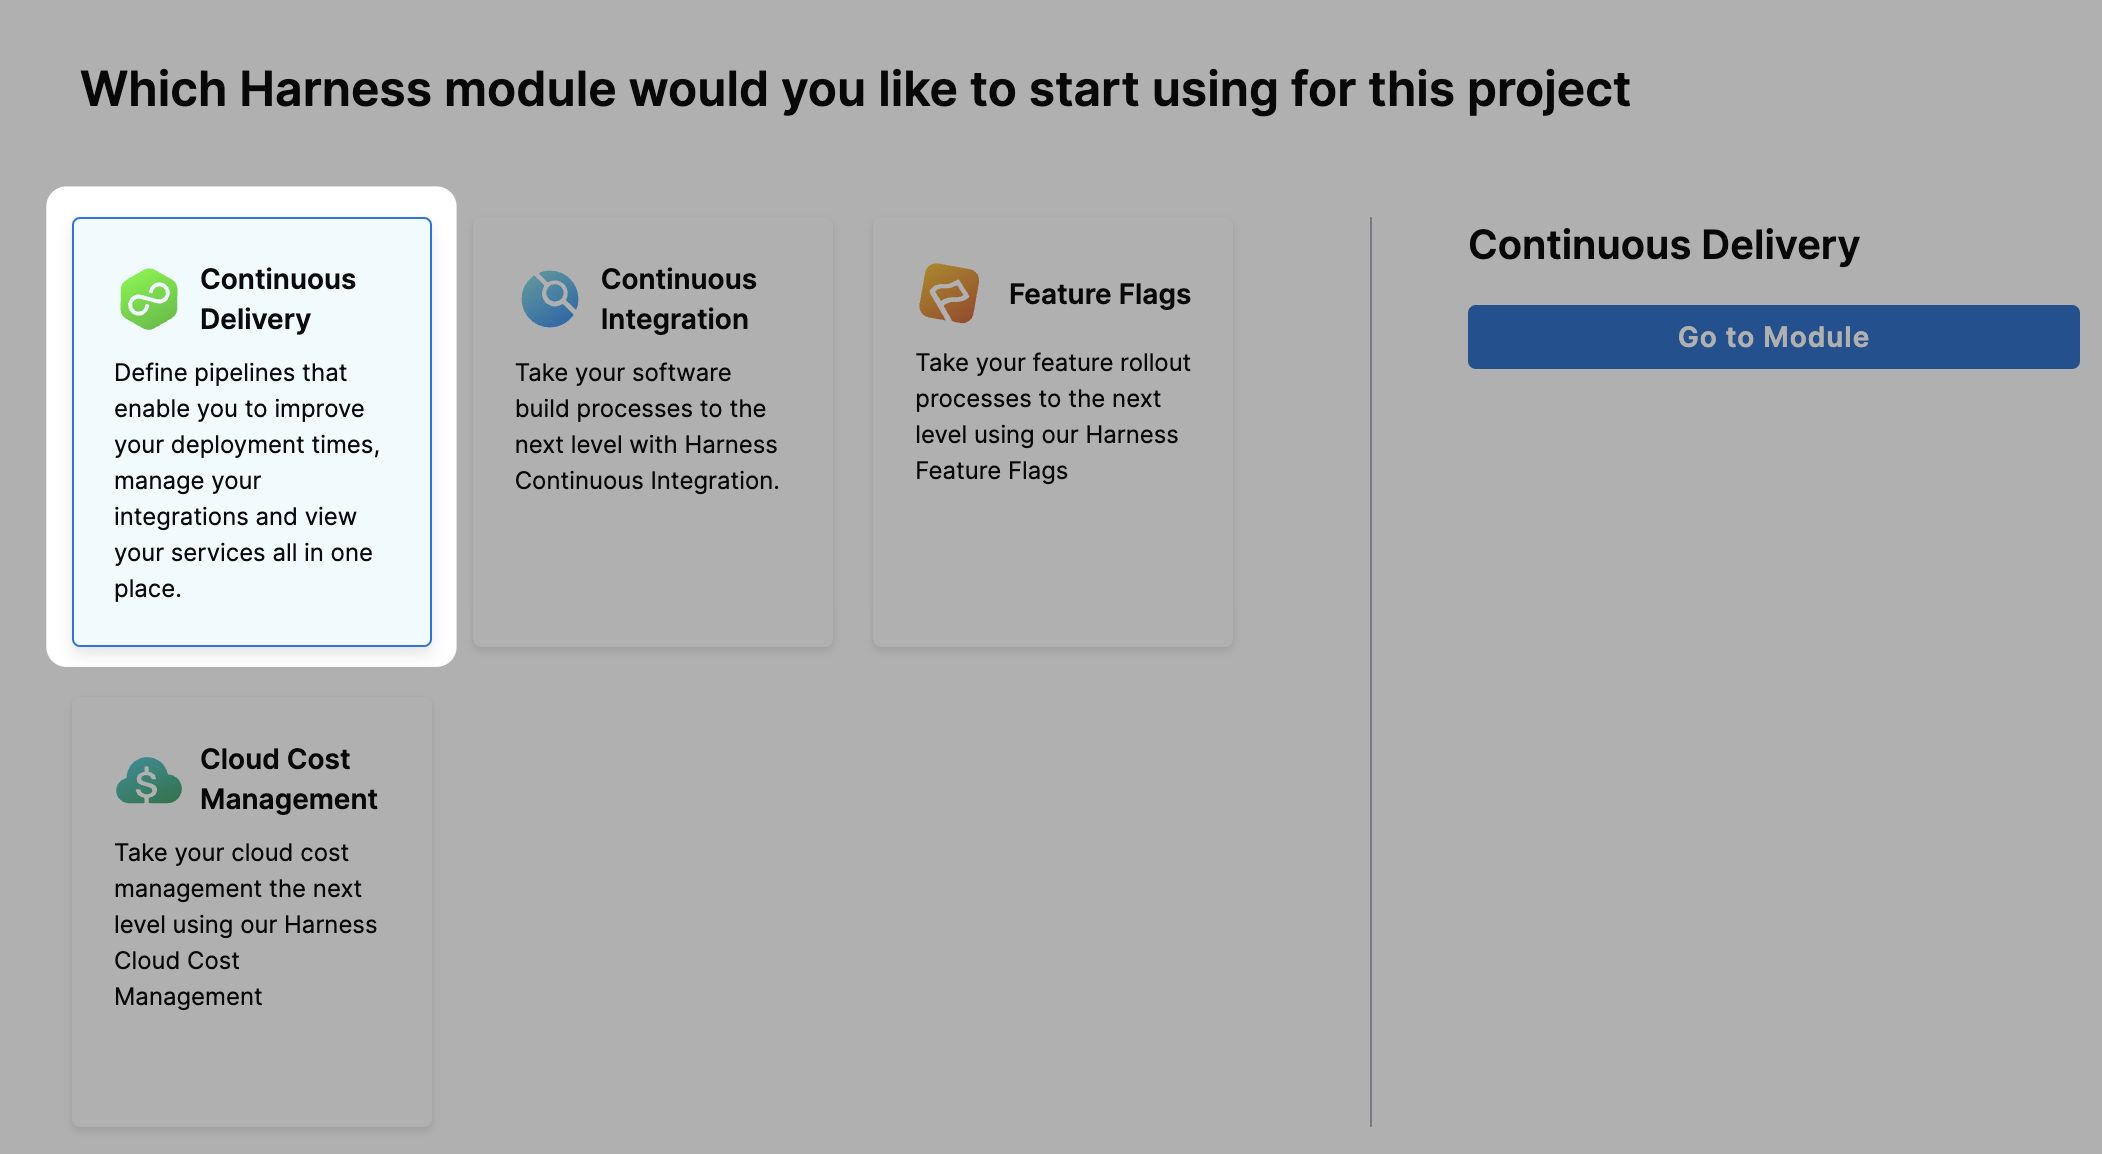
Task: Click the Continuous Integration blue build icon
Action: tap(548, 297)
